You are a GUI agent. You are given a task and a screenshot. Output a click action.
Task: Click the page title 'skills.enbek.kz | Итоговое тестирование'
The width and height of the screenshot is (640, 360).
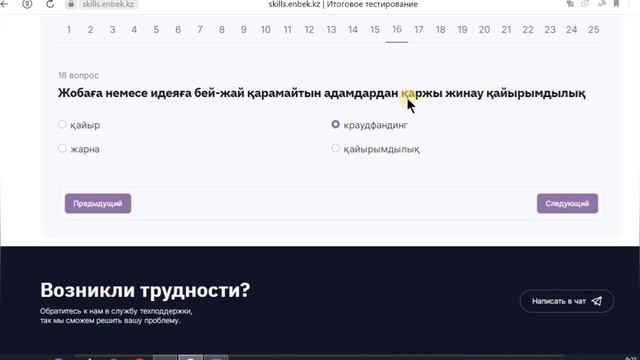[x=343, y=4]
